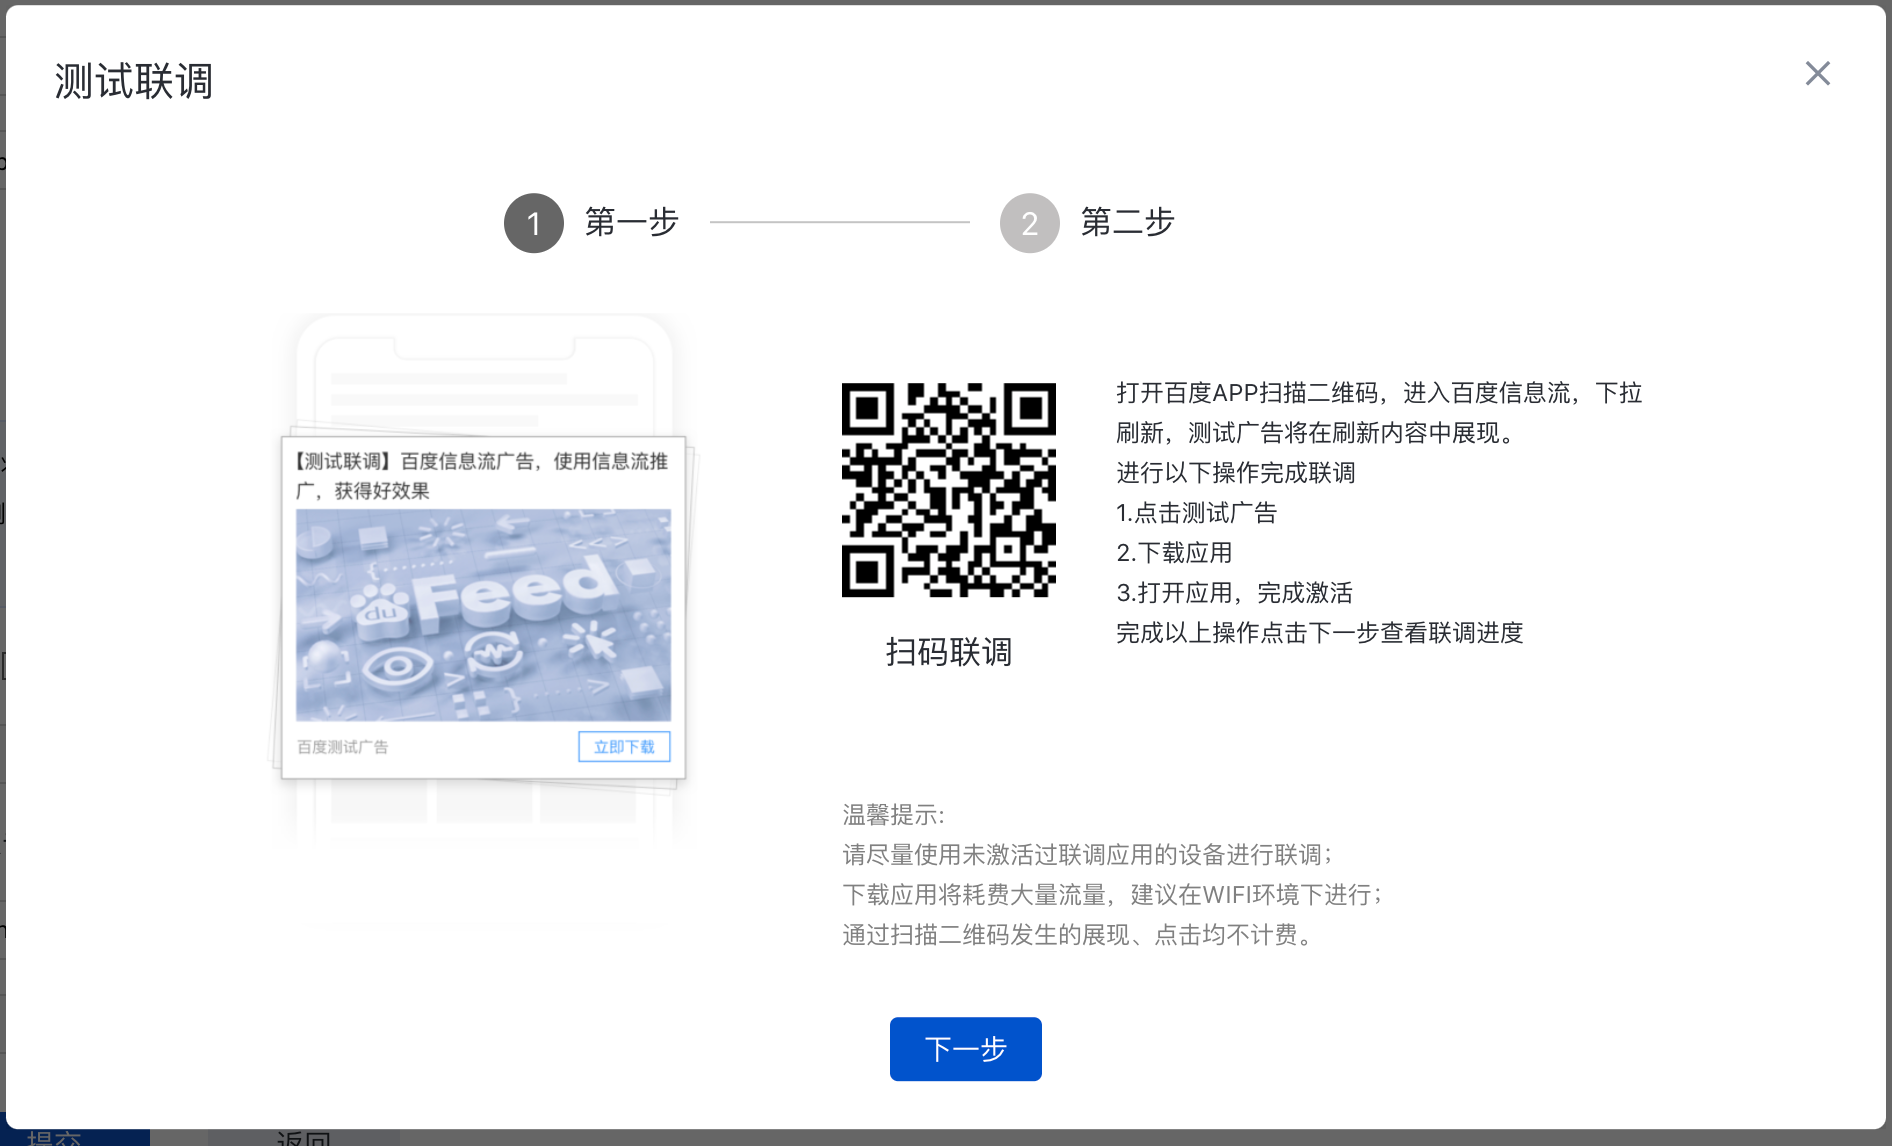This screenshot has height=1146, width=1892.
Task: Click the WIFI环境 tip line
Action: click(x=1112, y=895)
